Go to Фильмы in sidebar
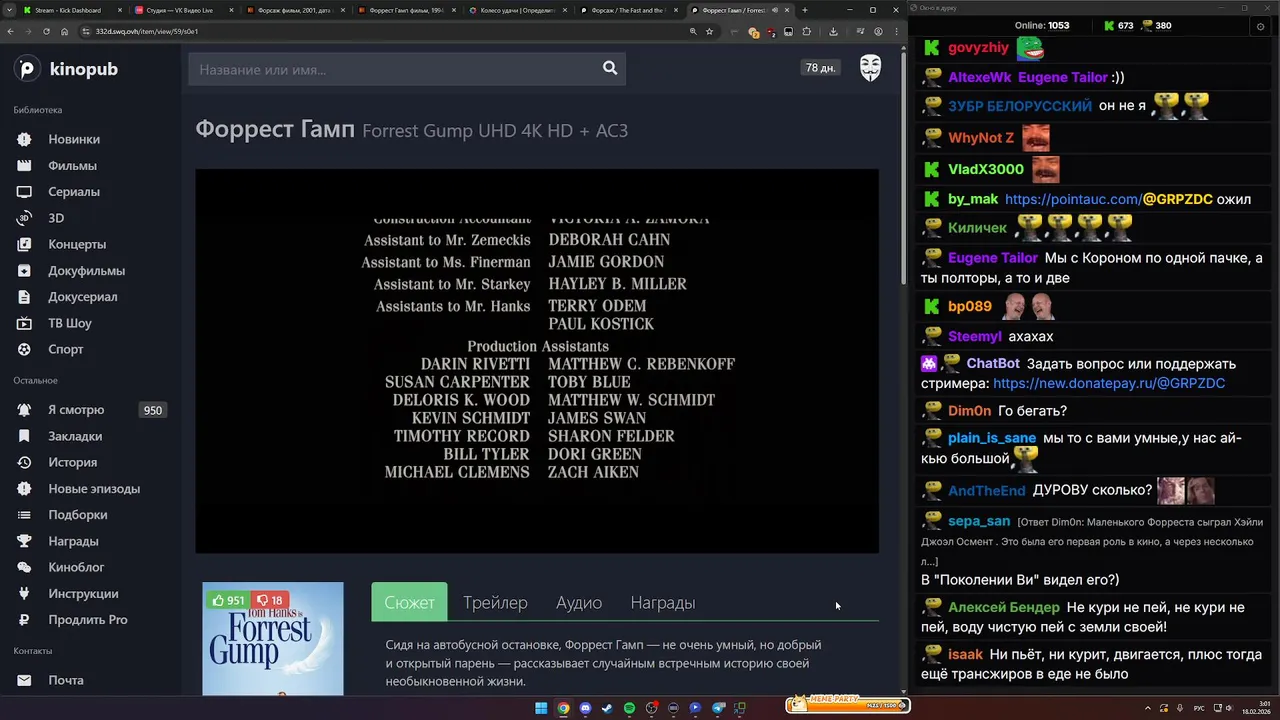Image resolution: width=1280 pixels, height=720 pixels. click(x=72, y=165)
